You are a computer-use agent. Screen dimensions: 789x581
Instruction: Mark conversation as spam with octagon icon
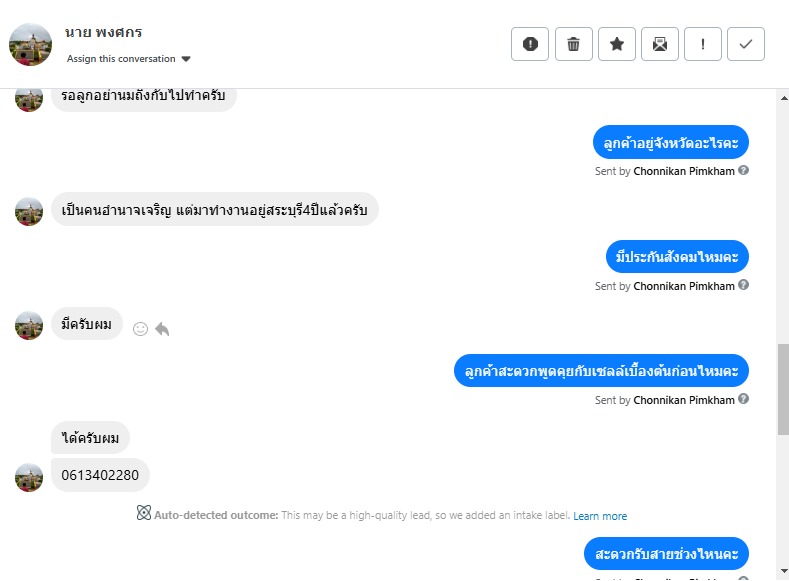pos(530,44)
